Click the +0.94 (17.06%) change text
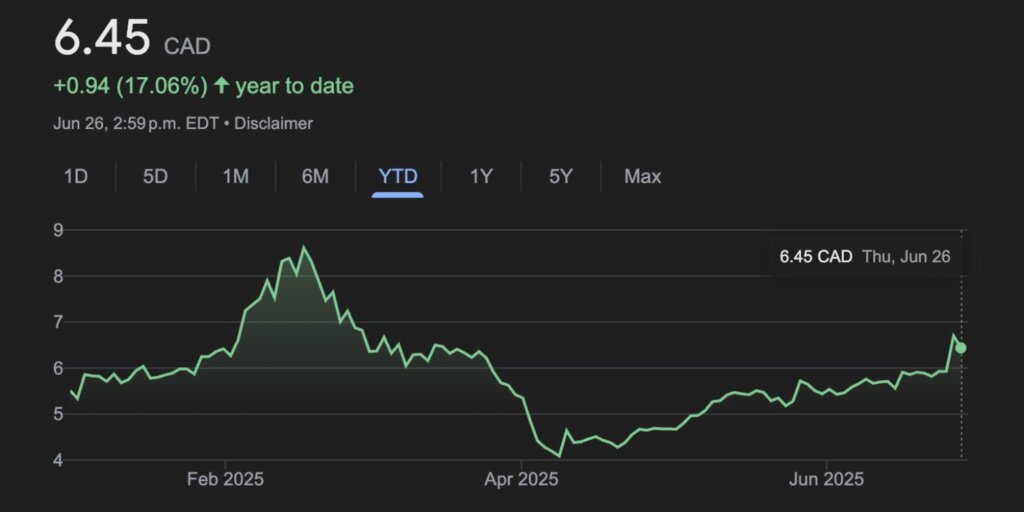This screenshot has height=512, width=1024. [x=130, y=87]
